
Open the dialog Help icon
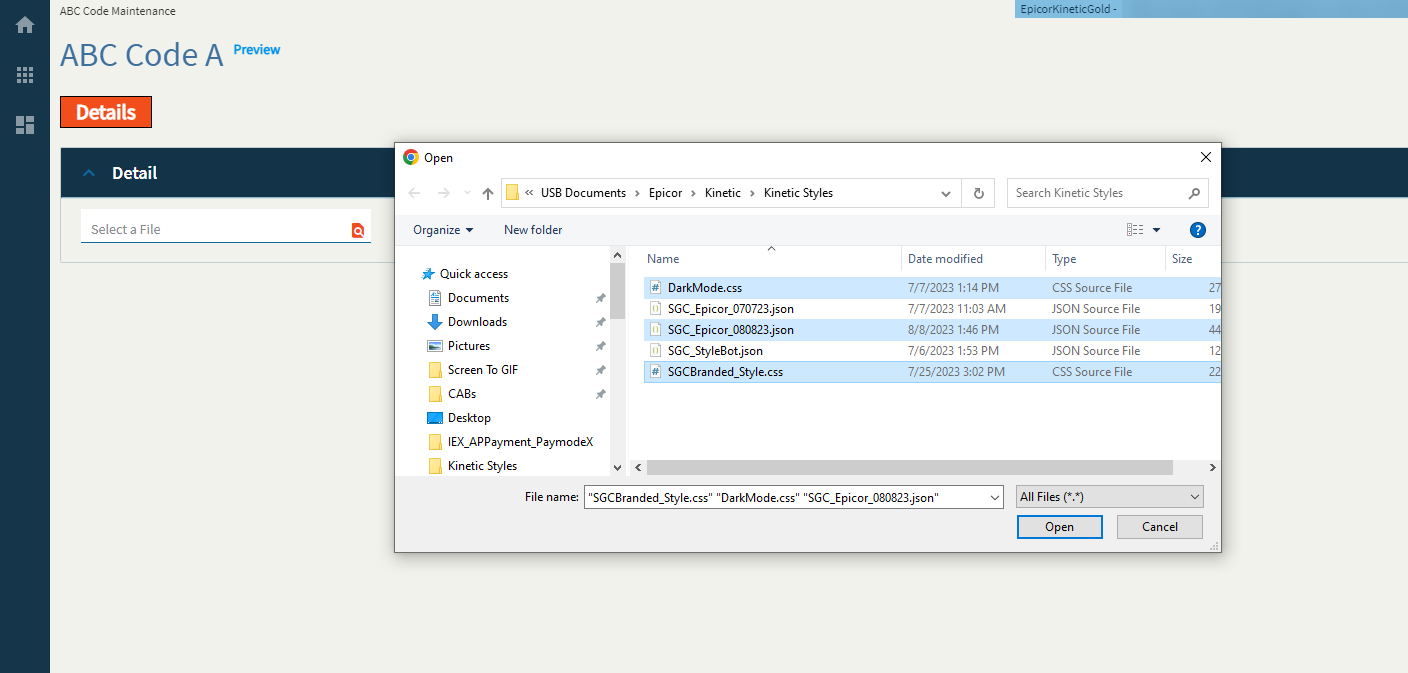tap(1198, 230)
